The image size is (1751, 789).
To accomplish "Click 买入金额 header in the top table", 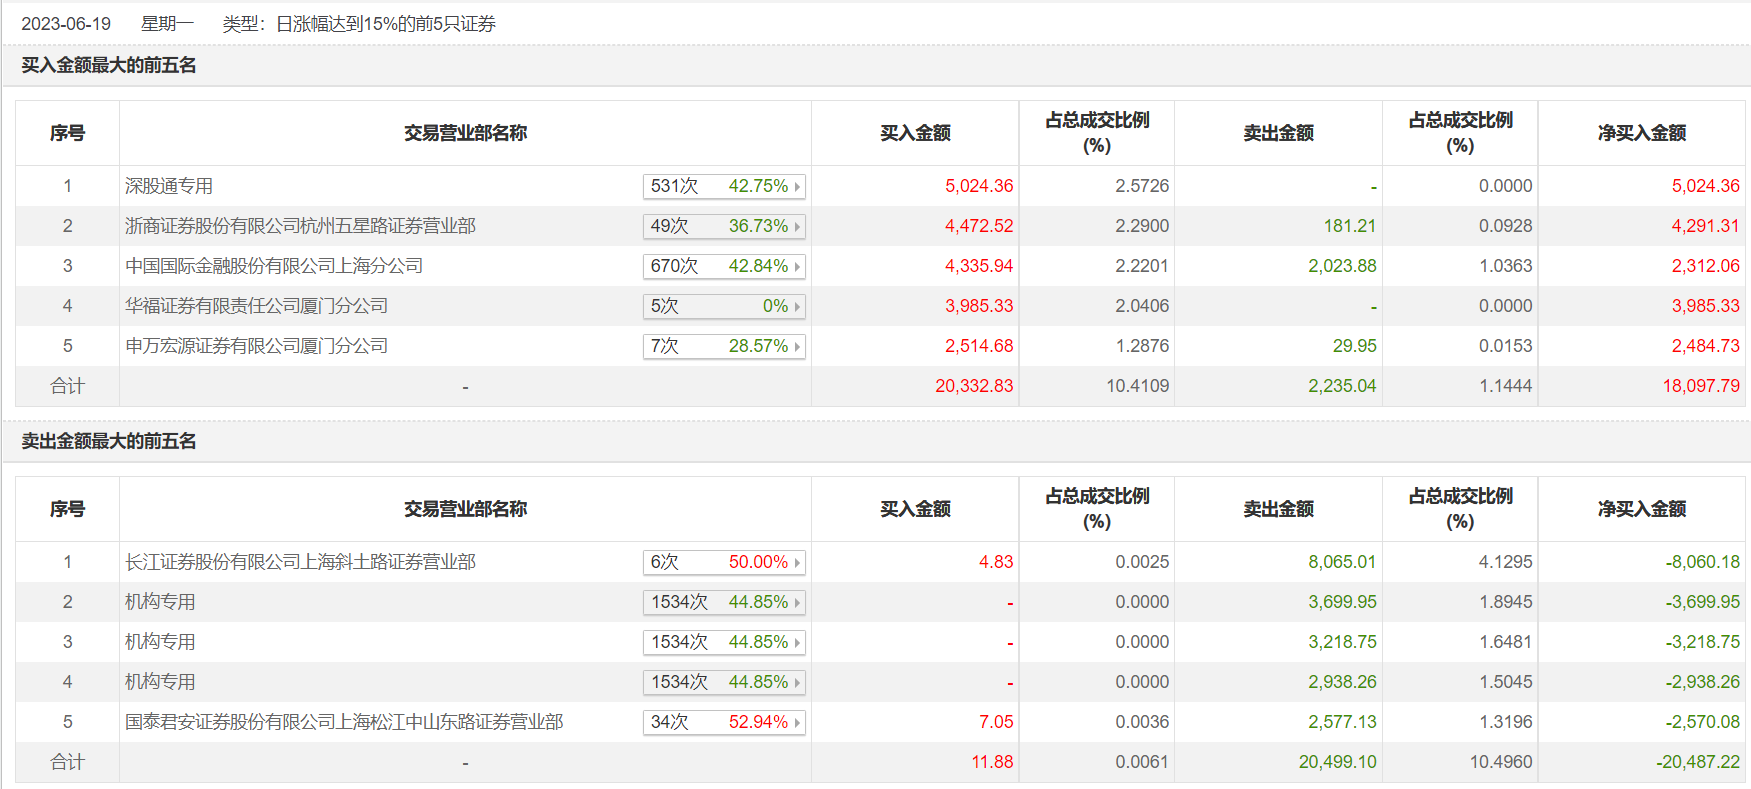I will point(915,133).
